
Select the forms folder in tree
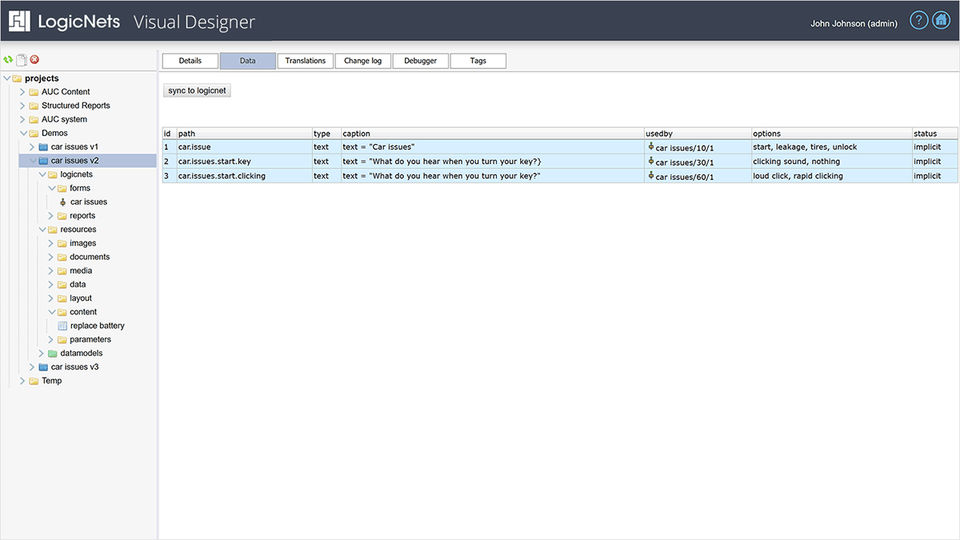click(x=80, y=188)
